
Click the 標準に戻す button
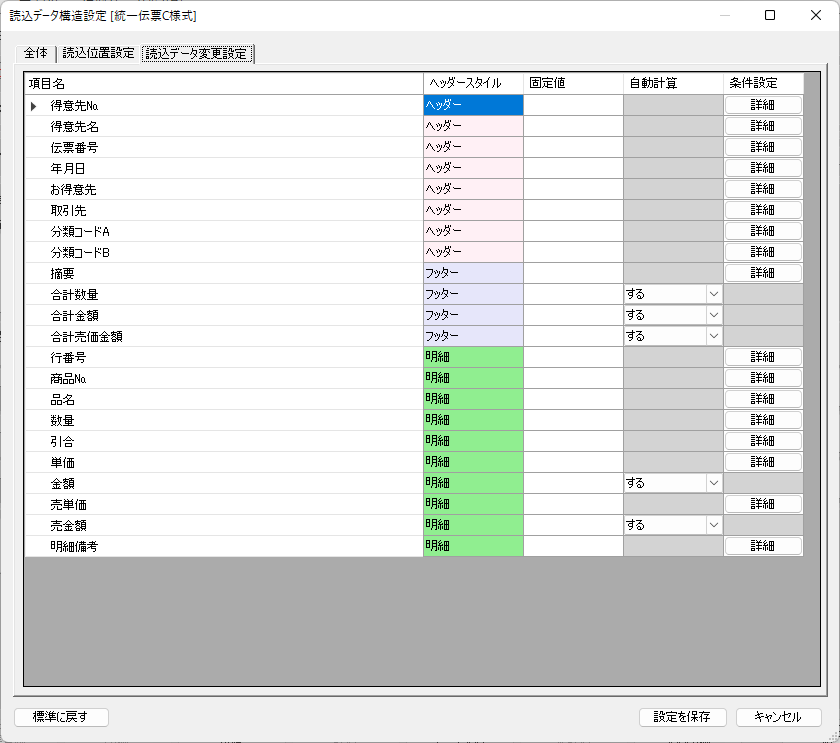tap(61, 717)
